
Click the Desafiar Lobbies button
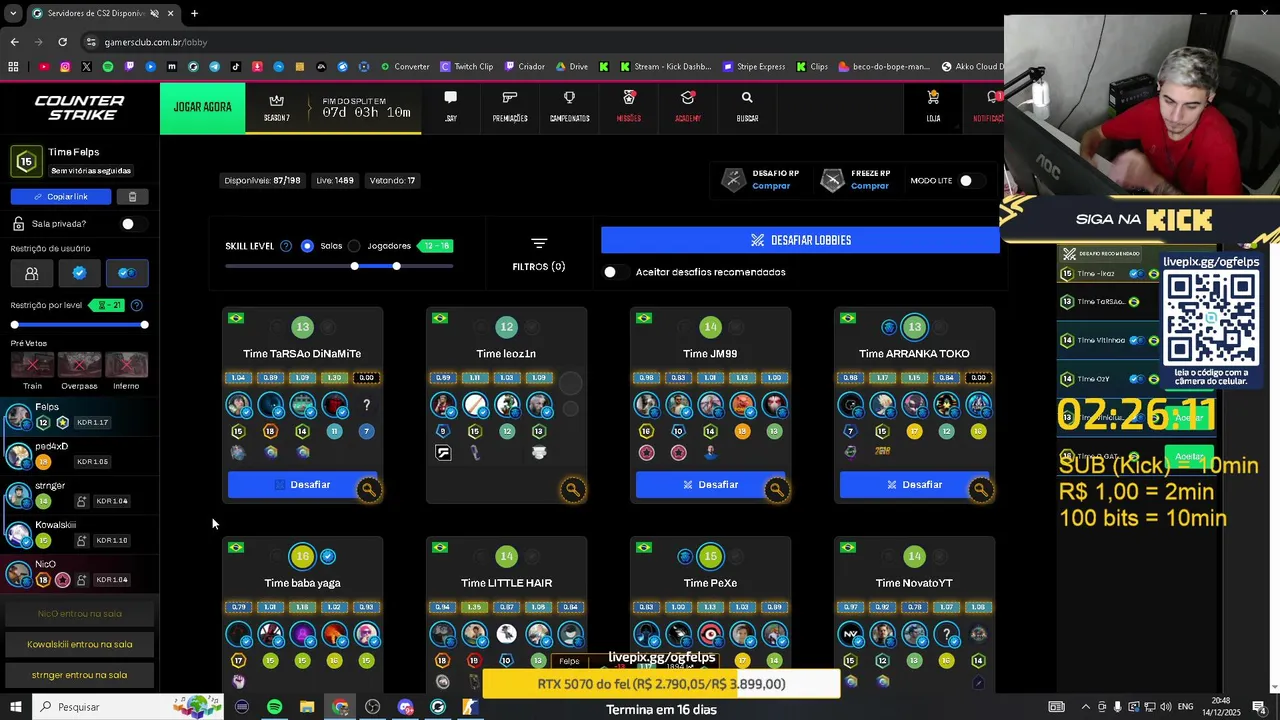800,240
